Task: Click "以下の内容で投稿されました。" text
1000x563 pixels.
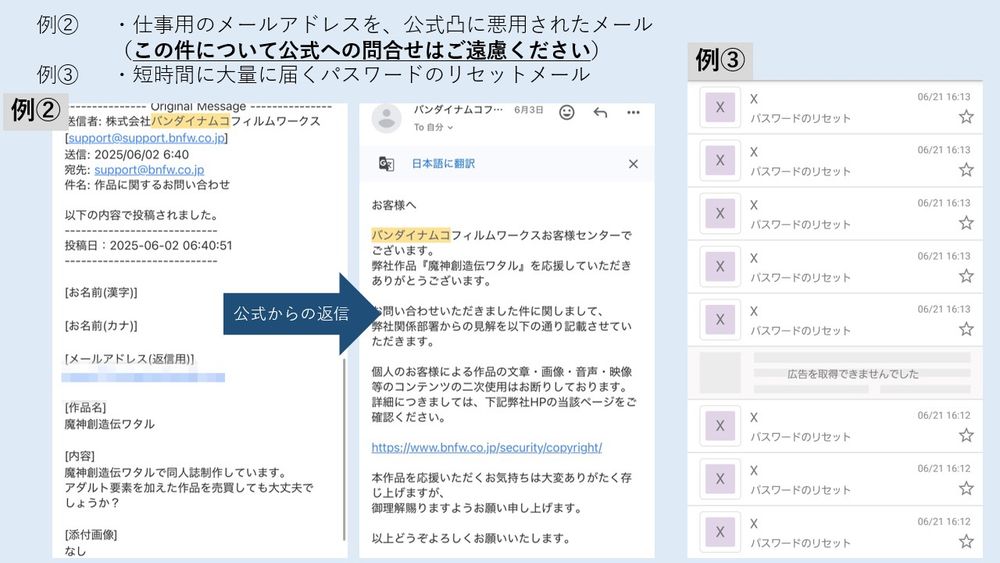Action: coord(142,215)
